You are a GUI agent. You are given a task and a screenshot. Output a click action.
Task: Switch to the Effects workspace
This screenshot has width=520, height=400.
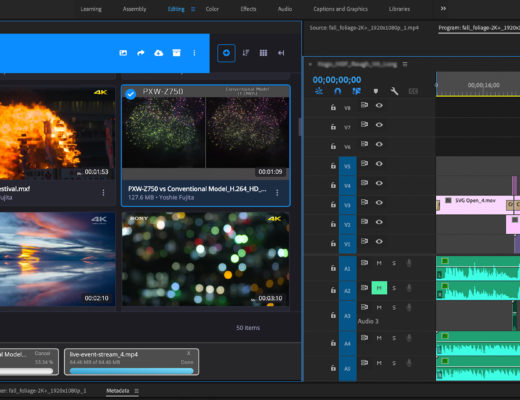(x=248, y=9)
